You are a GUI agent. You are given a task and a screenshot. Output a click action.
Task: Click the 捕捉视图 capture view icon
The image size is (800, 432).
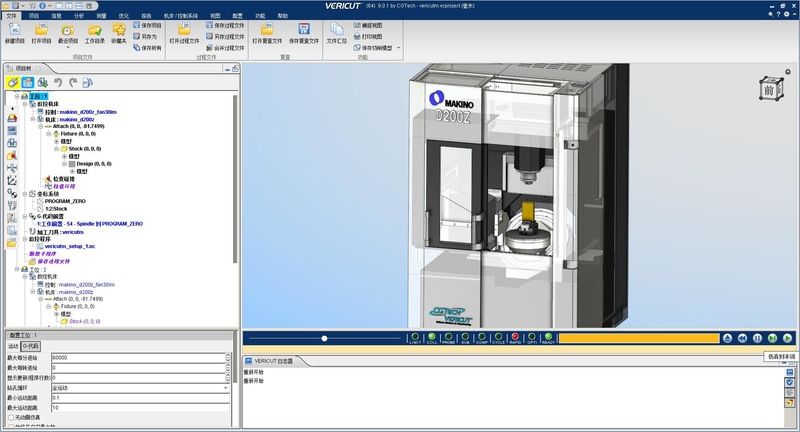pos(357,25)
